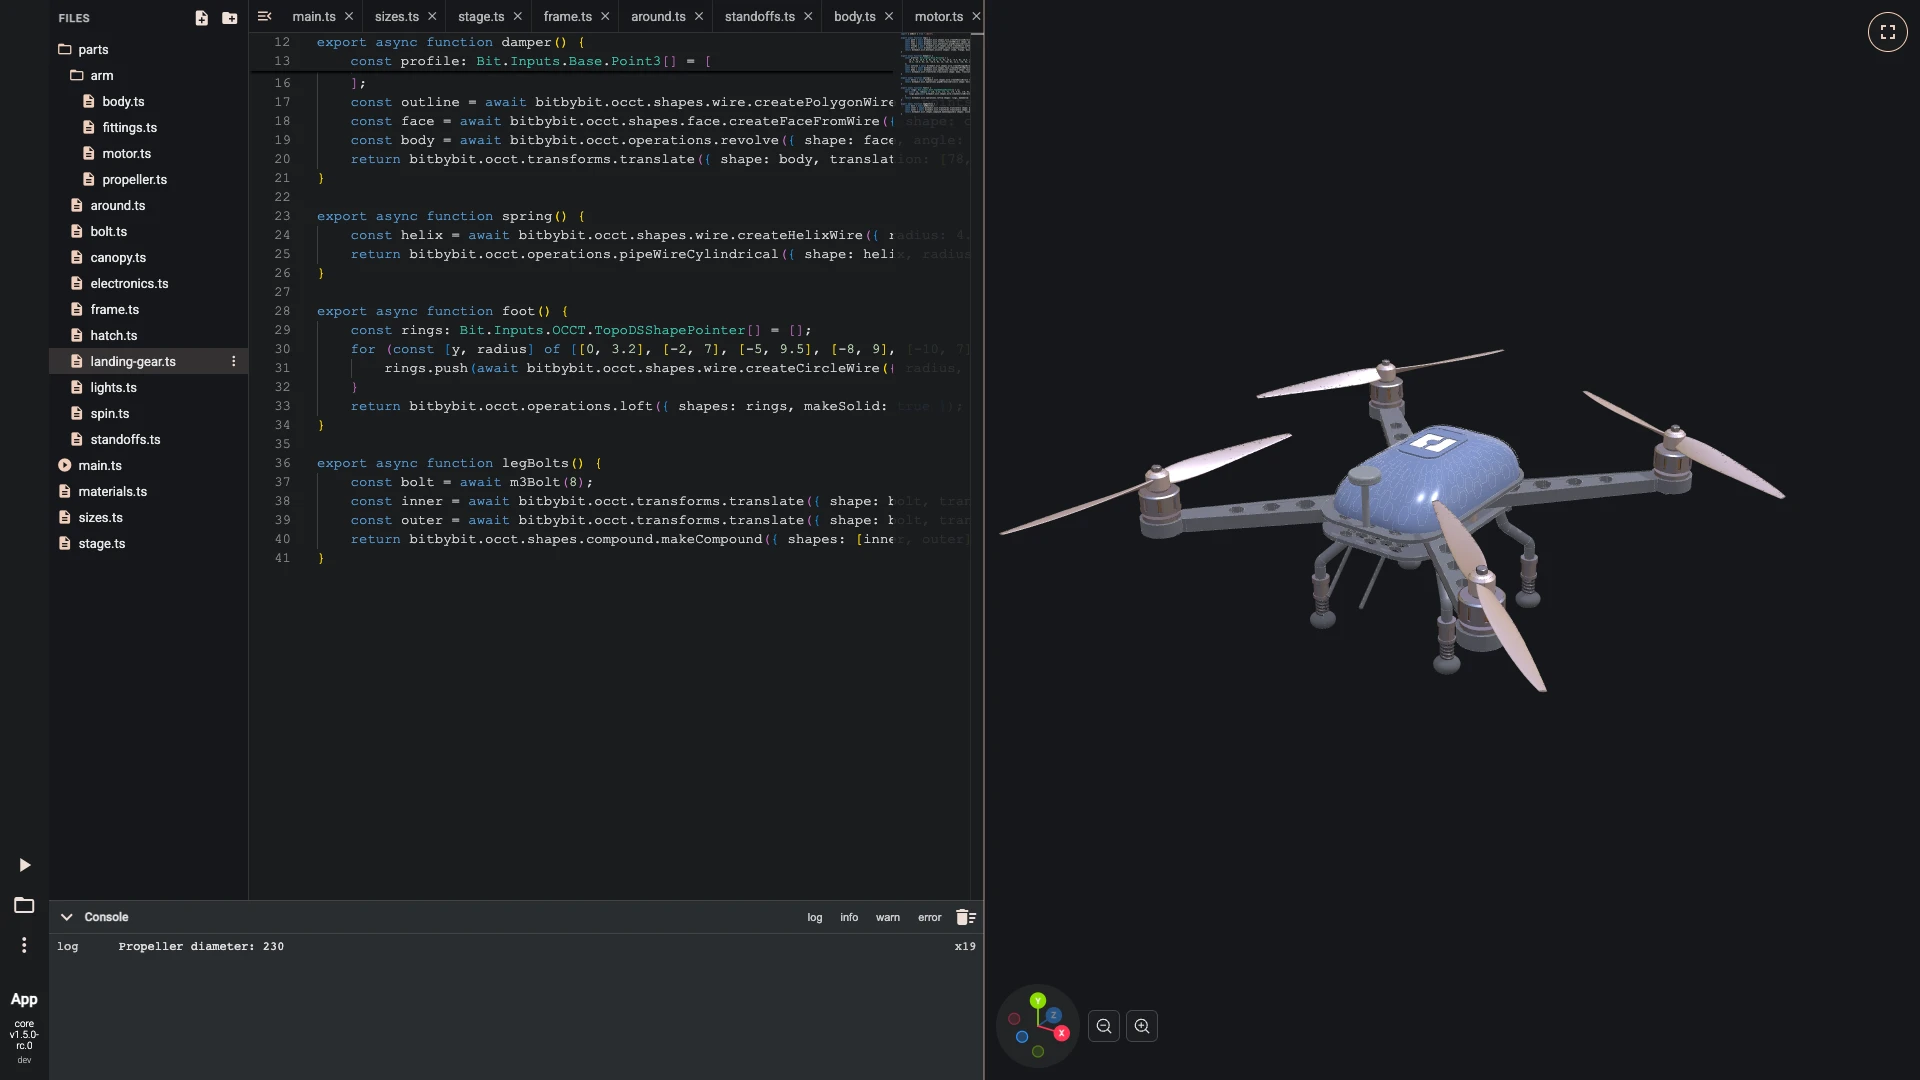Close the main.ts tab
This screenshot has width=1920, height=1080.
coord(349,16)
